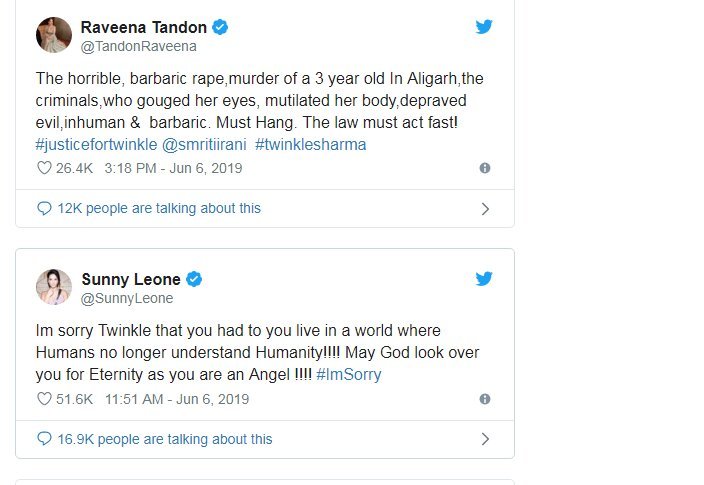Click the @TandonRaveena handle
Viewport: 704px width, 485px height.
(x=138, y=46)
